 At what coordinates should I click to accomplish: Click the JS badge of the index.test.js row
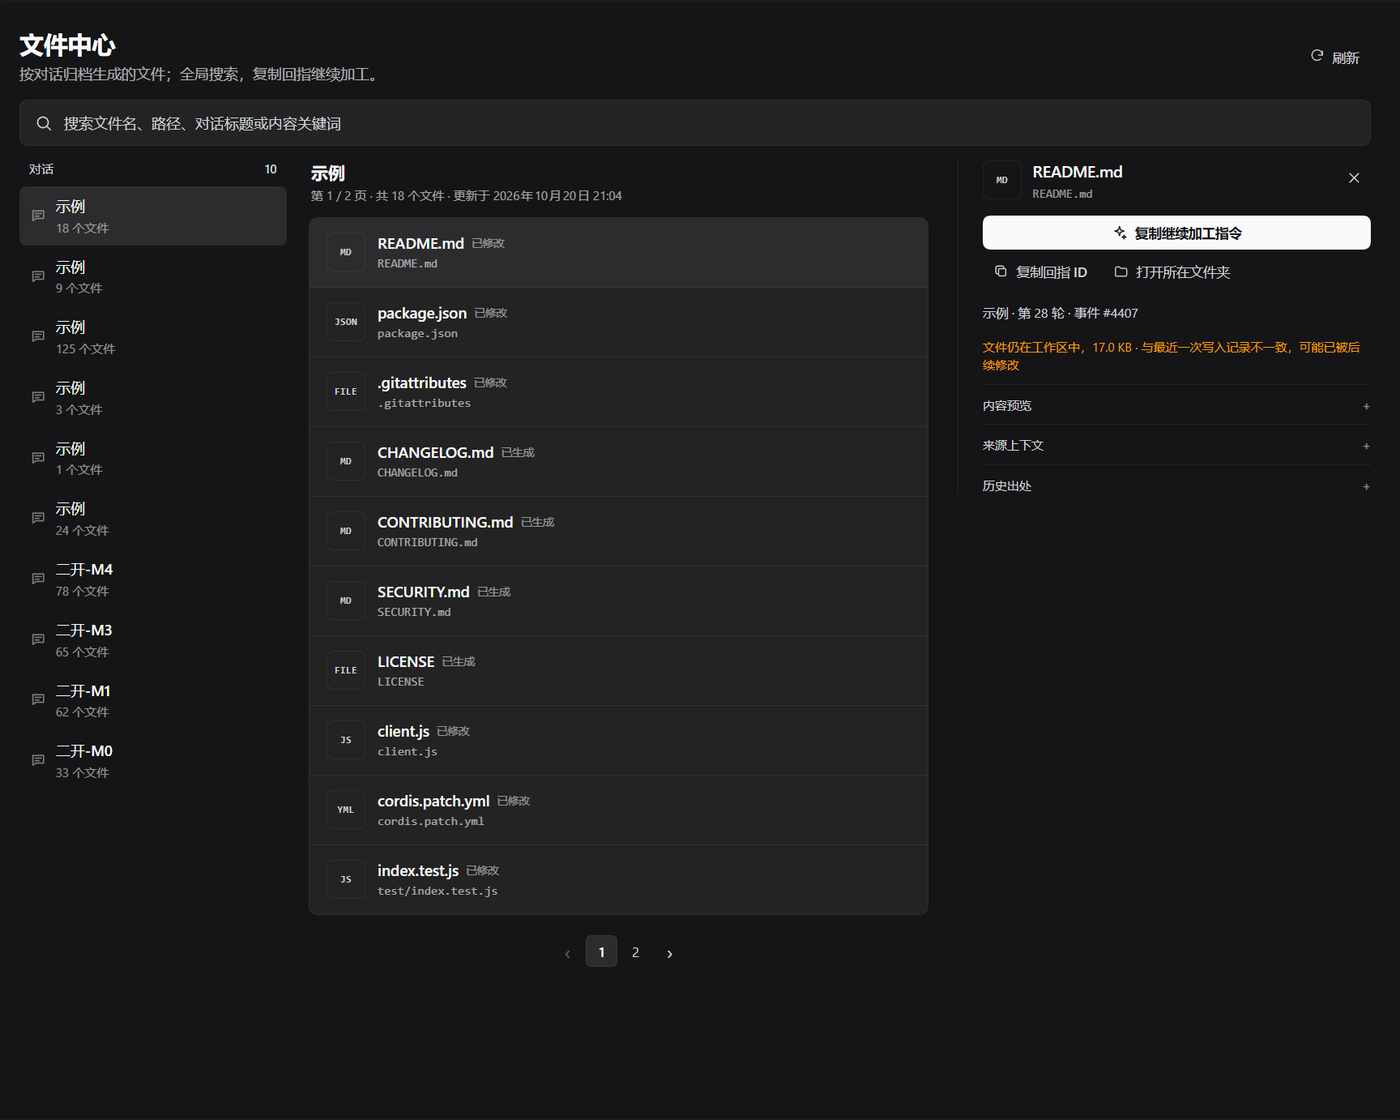click(346, 880)
